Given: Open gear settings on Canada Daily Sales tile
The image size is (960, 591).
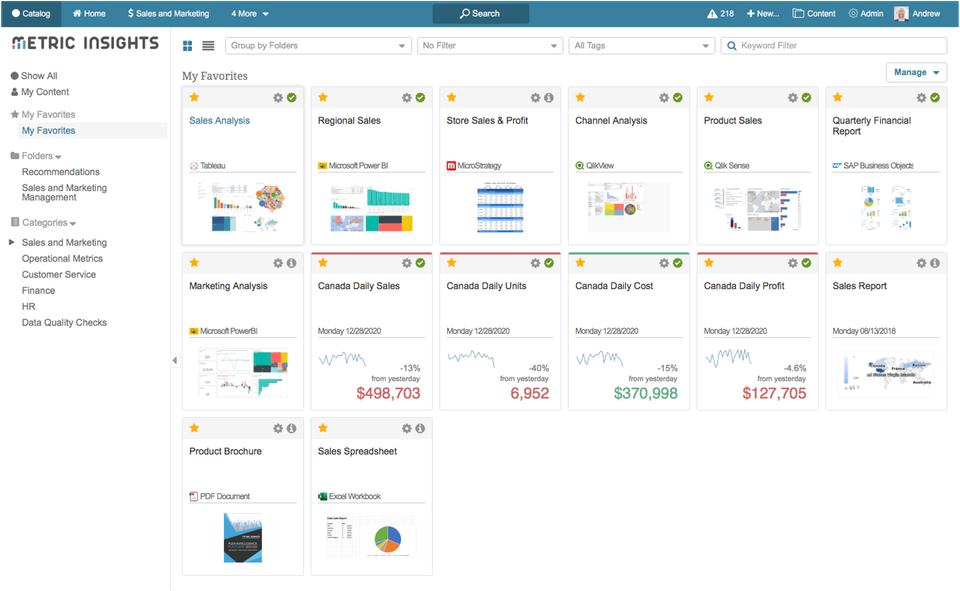Looking at the screenshot, I should pyautogui.click(x=407, y=262).
